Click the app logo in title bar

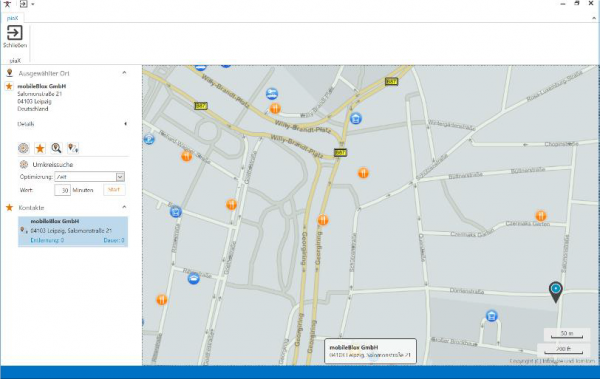(7, 4)
